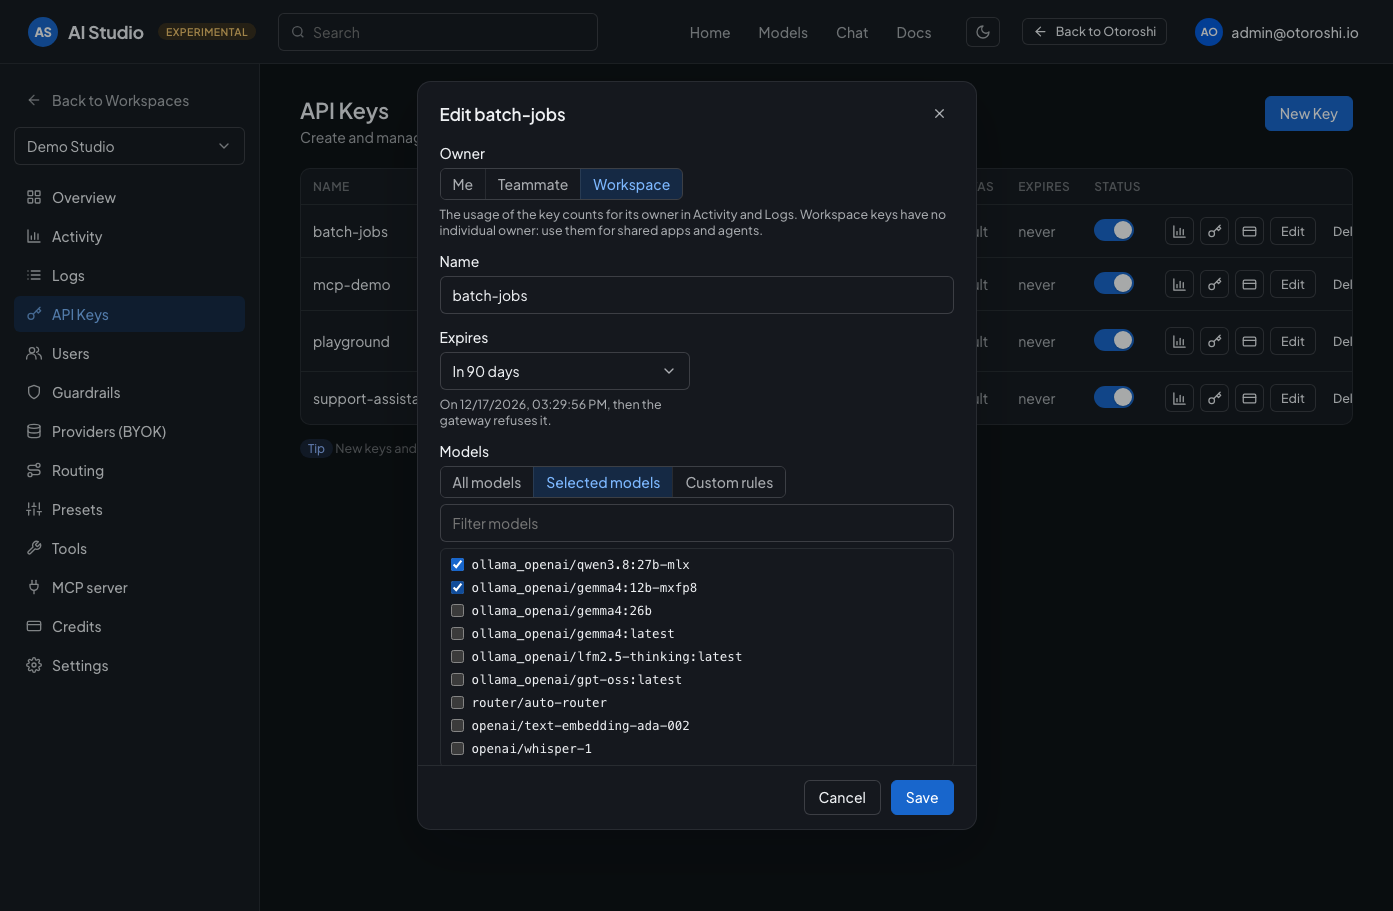Click key icon in playground row
The image size is (1393, 911).
pyautogui.click(x=1214, y=341)
